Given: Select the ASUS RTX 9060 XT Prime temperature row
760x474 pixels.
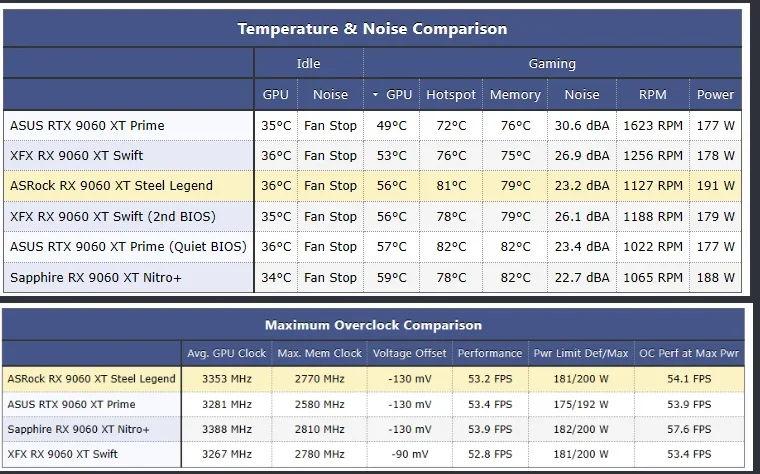Looking at the screenshot, I should [x=372, y=126].
